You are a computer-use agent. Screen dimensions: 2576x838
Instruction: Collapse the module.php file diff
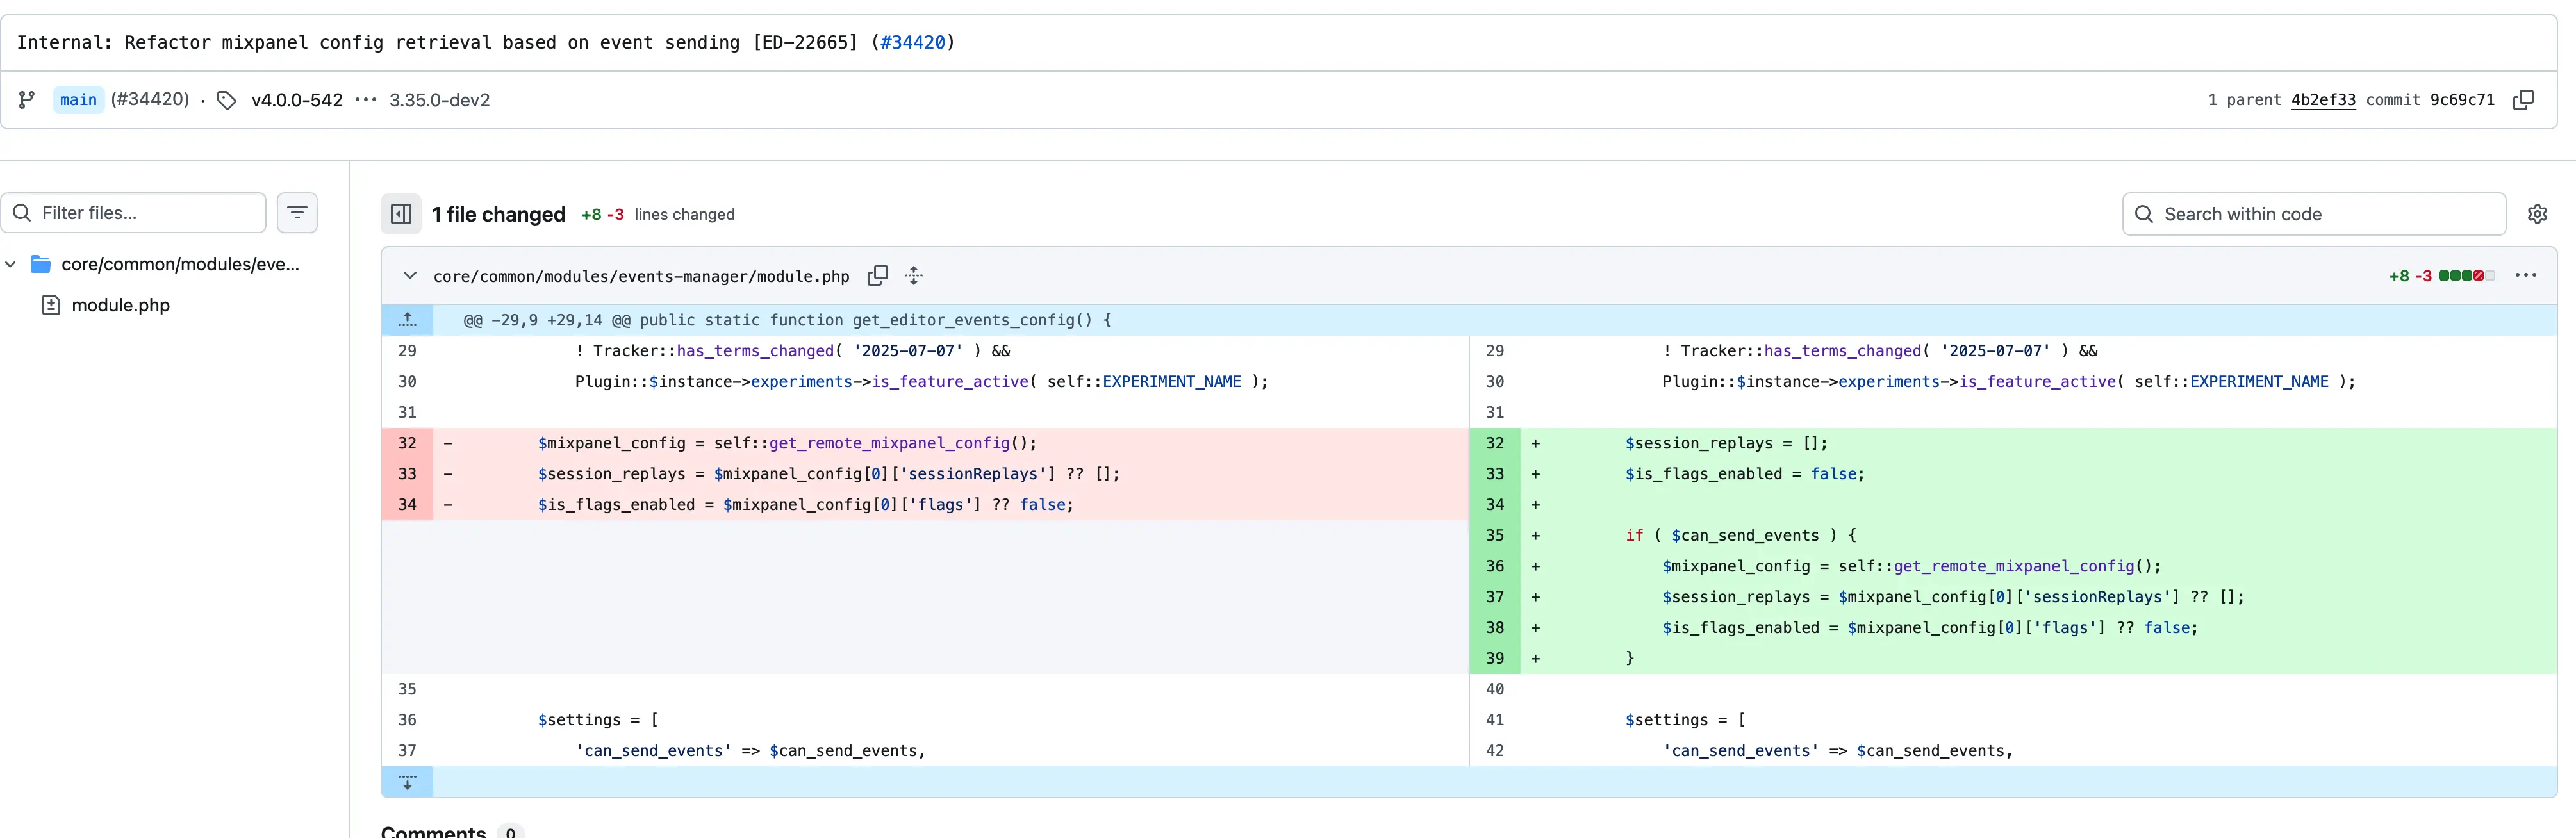point(410,276)
